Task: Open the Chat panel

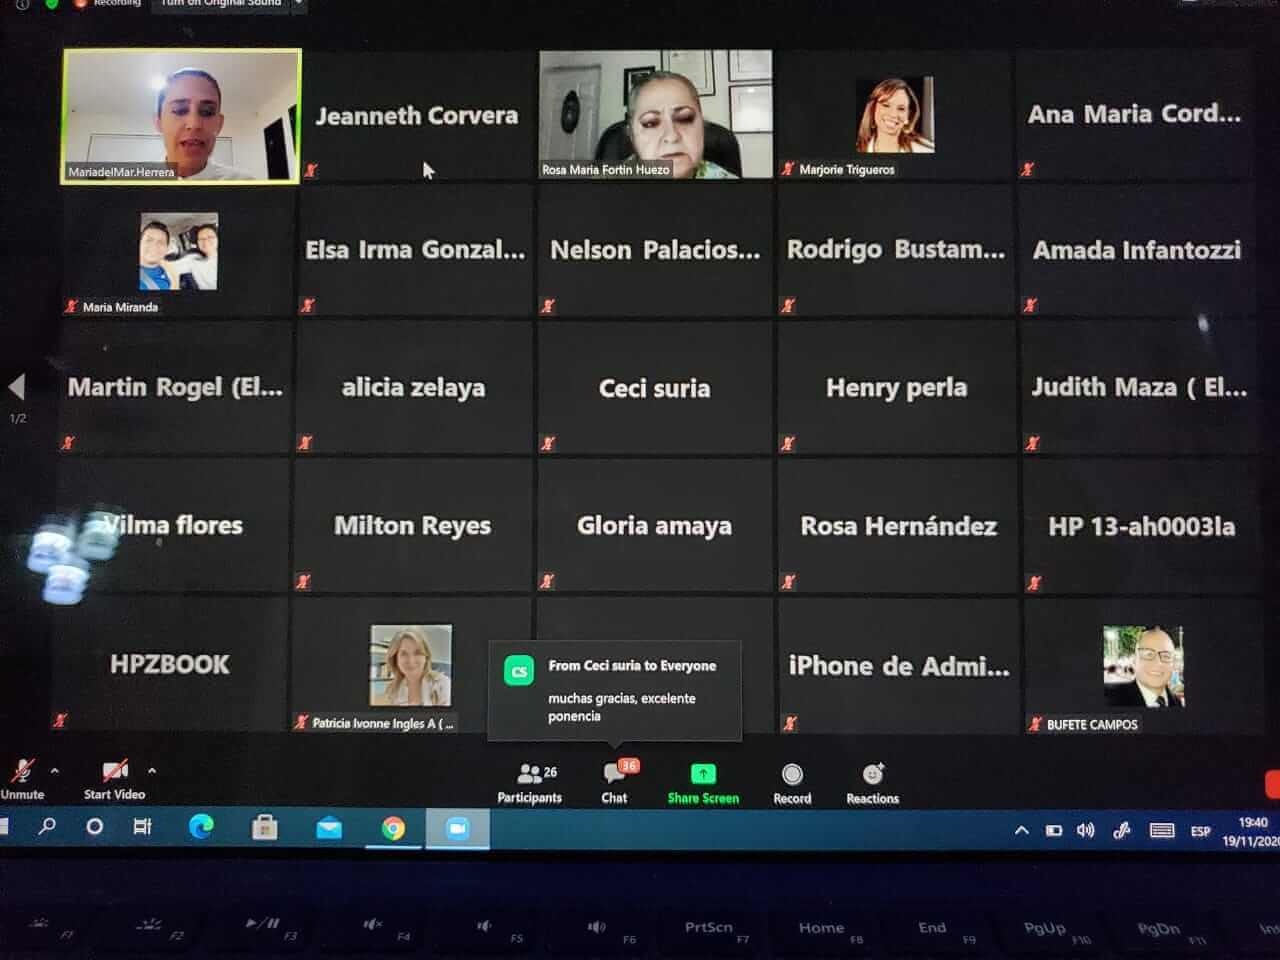Action: tap(615, 783)
